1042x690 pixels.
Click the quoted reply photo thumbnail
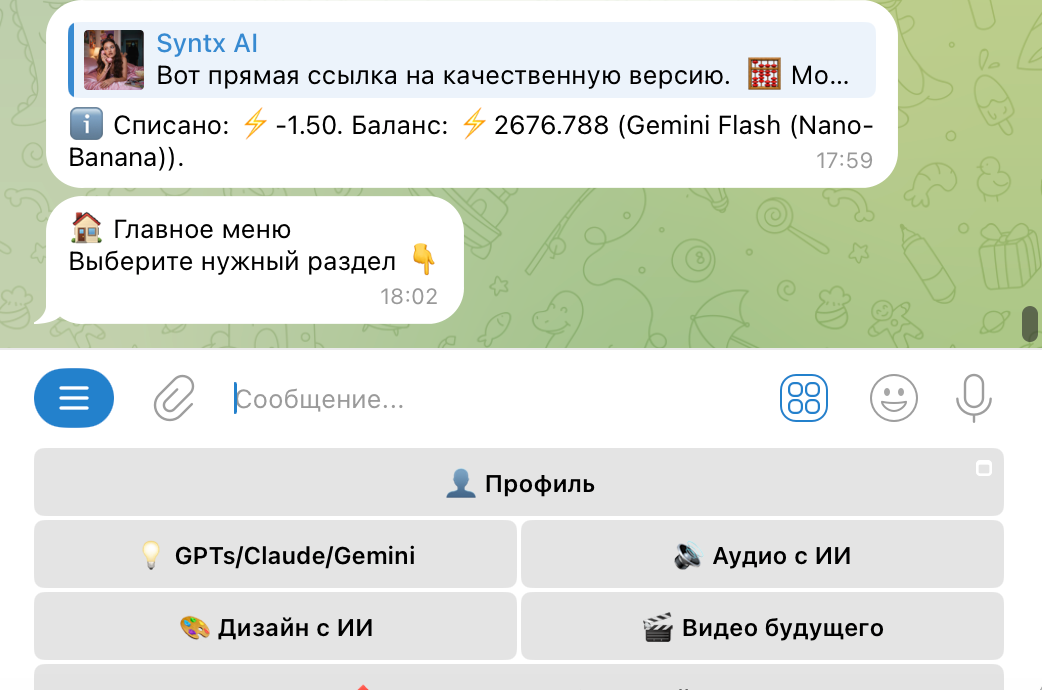(113, 60)
